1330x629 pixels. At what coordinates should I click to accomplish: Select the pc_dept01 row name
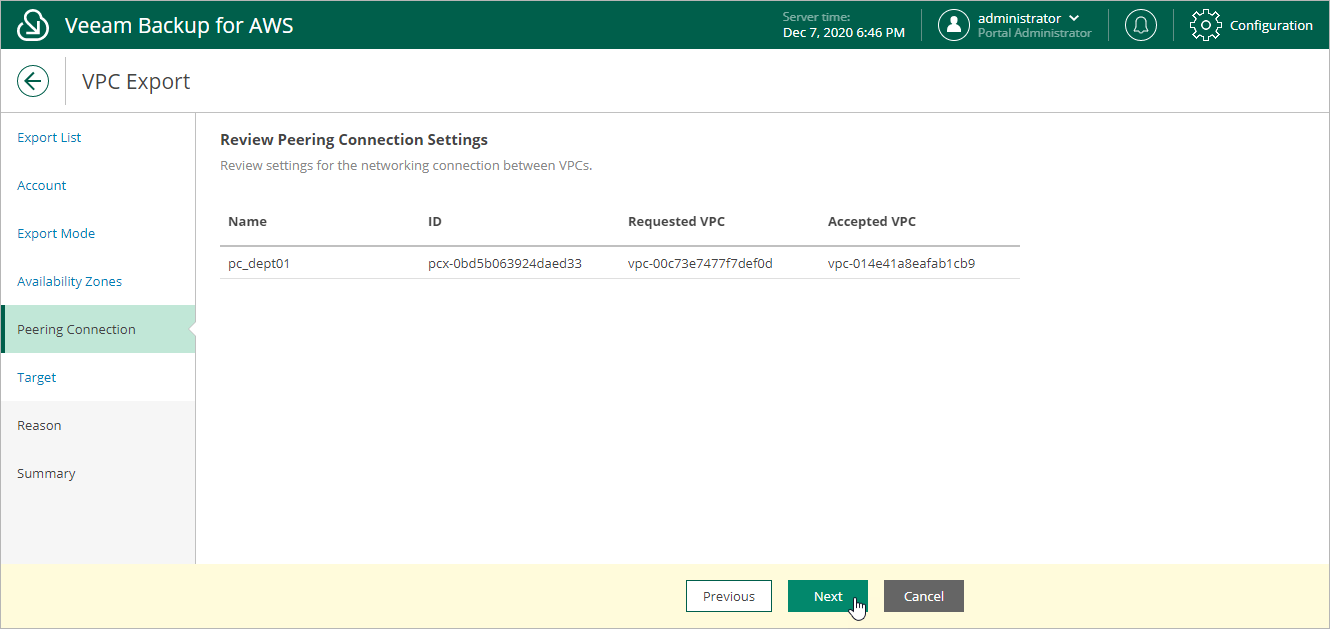coord(259,263)
